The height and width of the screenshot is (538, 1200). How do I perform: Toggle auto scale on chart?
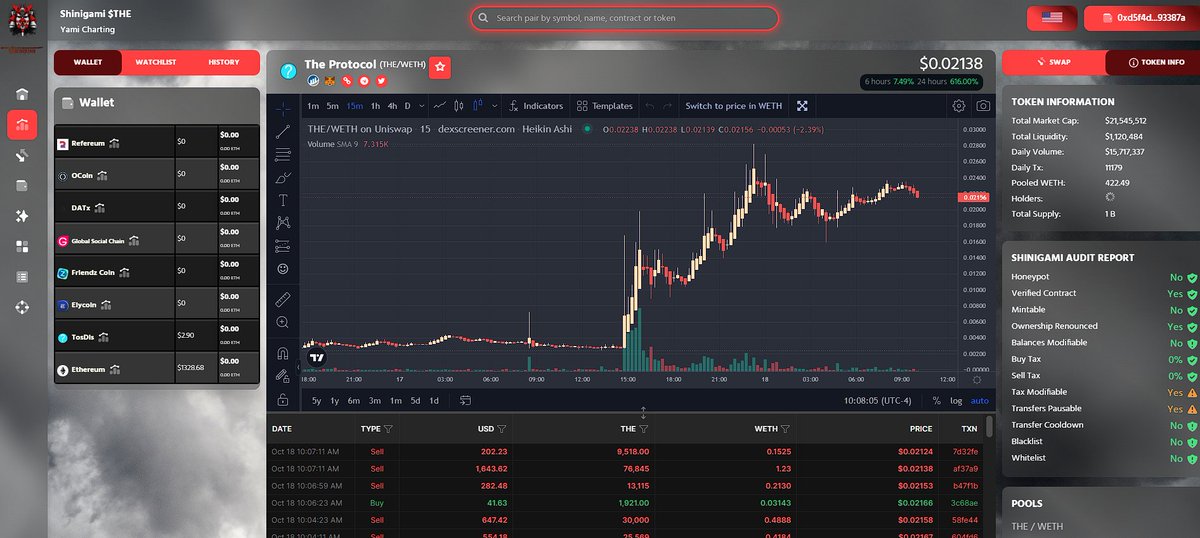point(979,401)
